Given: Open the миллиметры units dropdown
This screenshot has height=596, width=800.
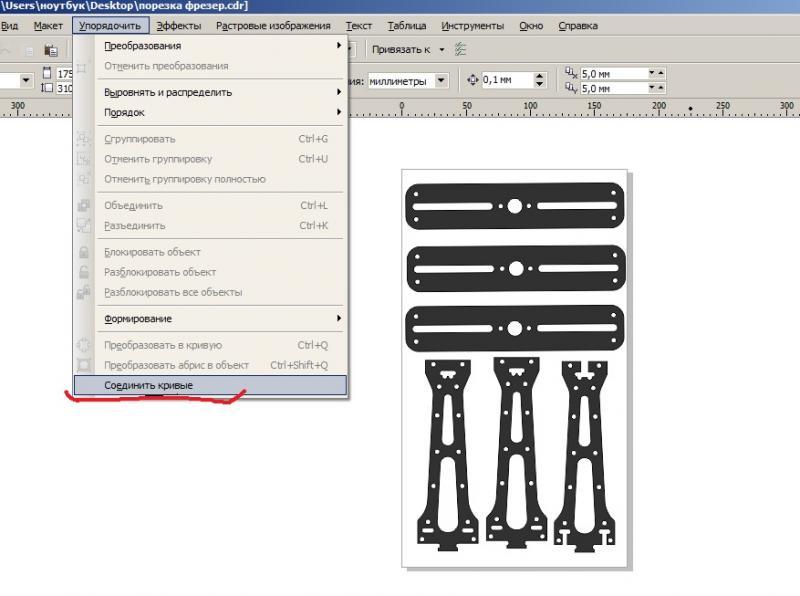Looking at the screenshot, I should click(x=441, y=80).
